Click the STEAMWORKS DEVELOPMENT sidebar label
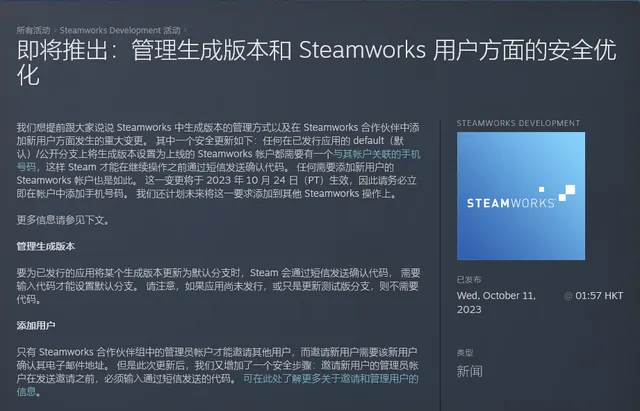 517,123
